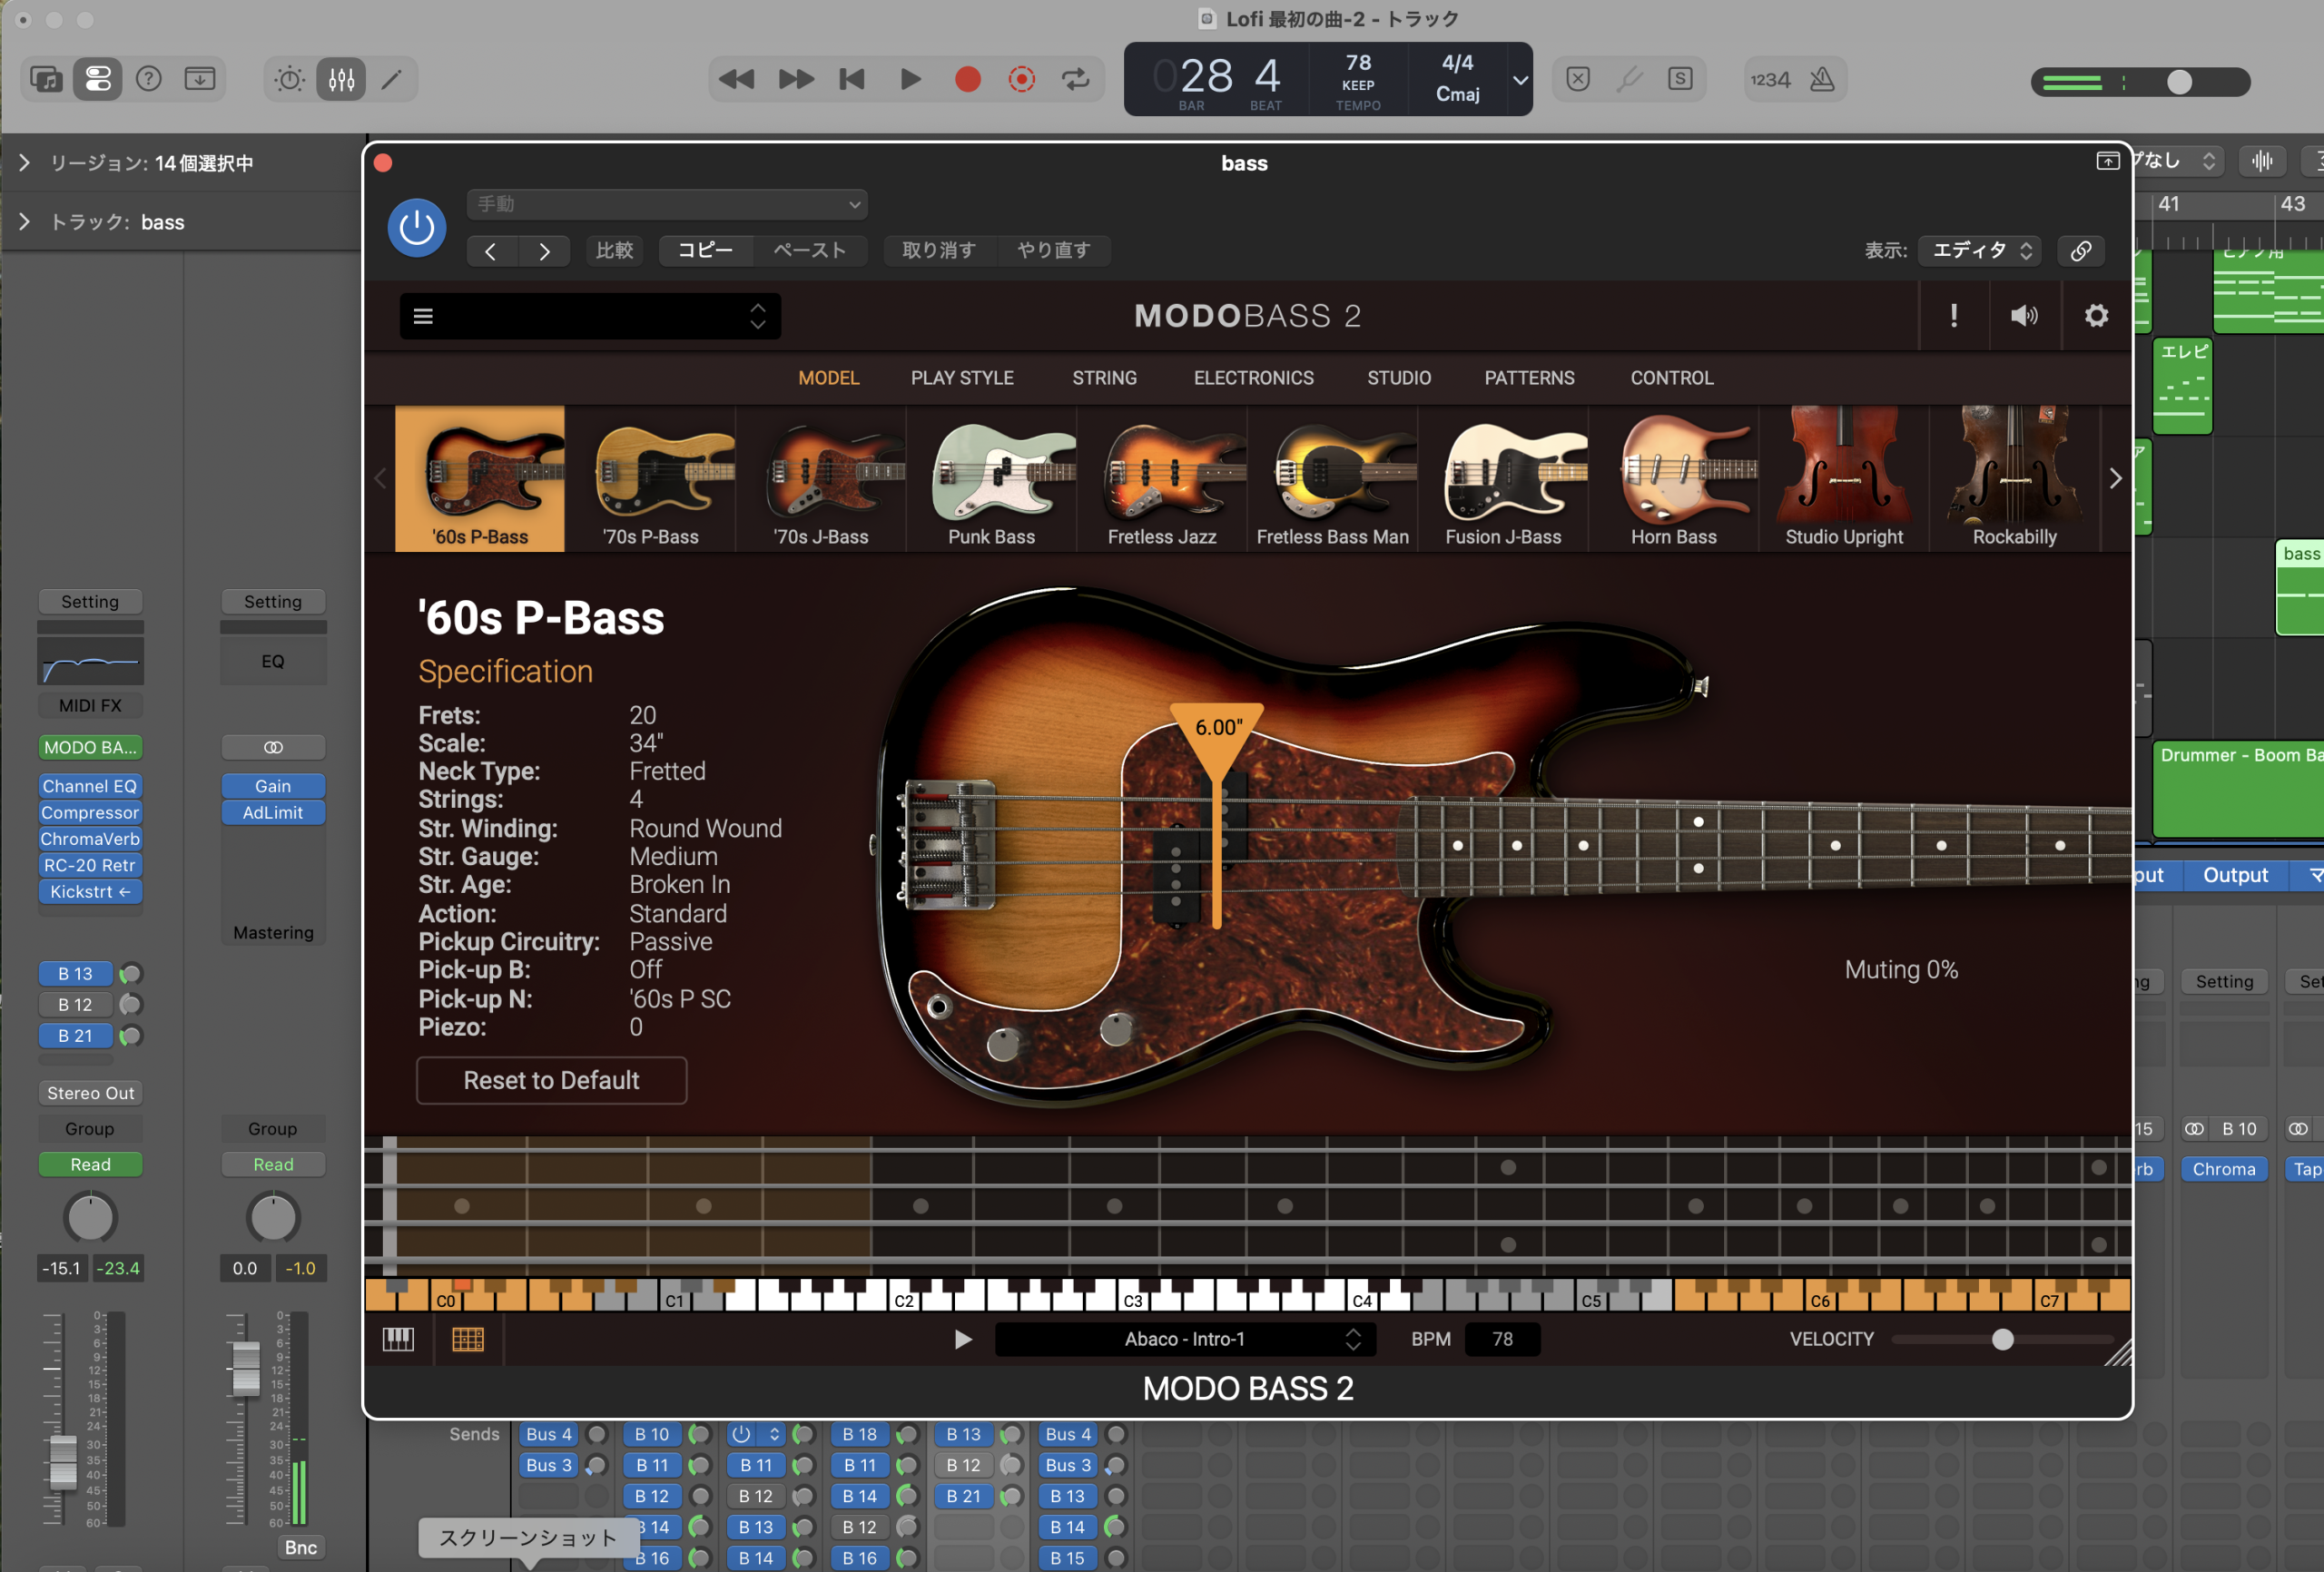
Task: Show the Smart Controls dial icon
Action: (x=290, y=79)
